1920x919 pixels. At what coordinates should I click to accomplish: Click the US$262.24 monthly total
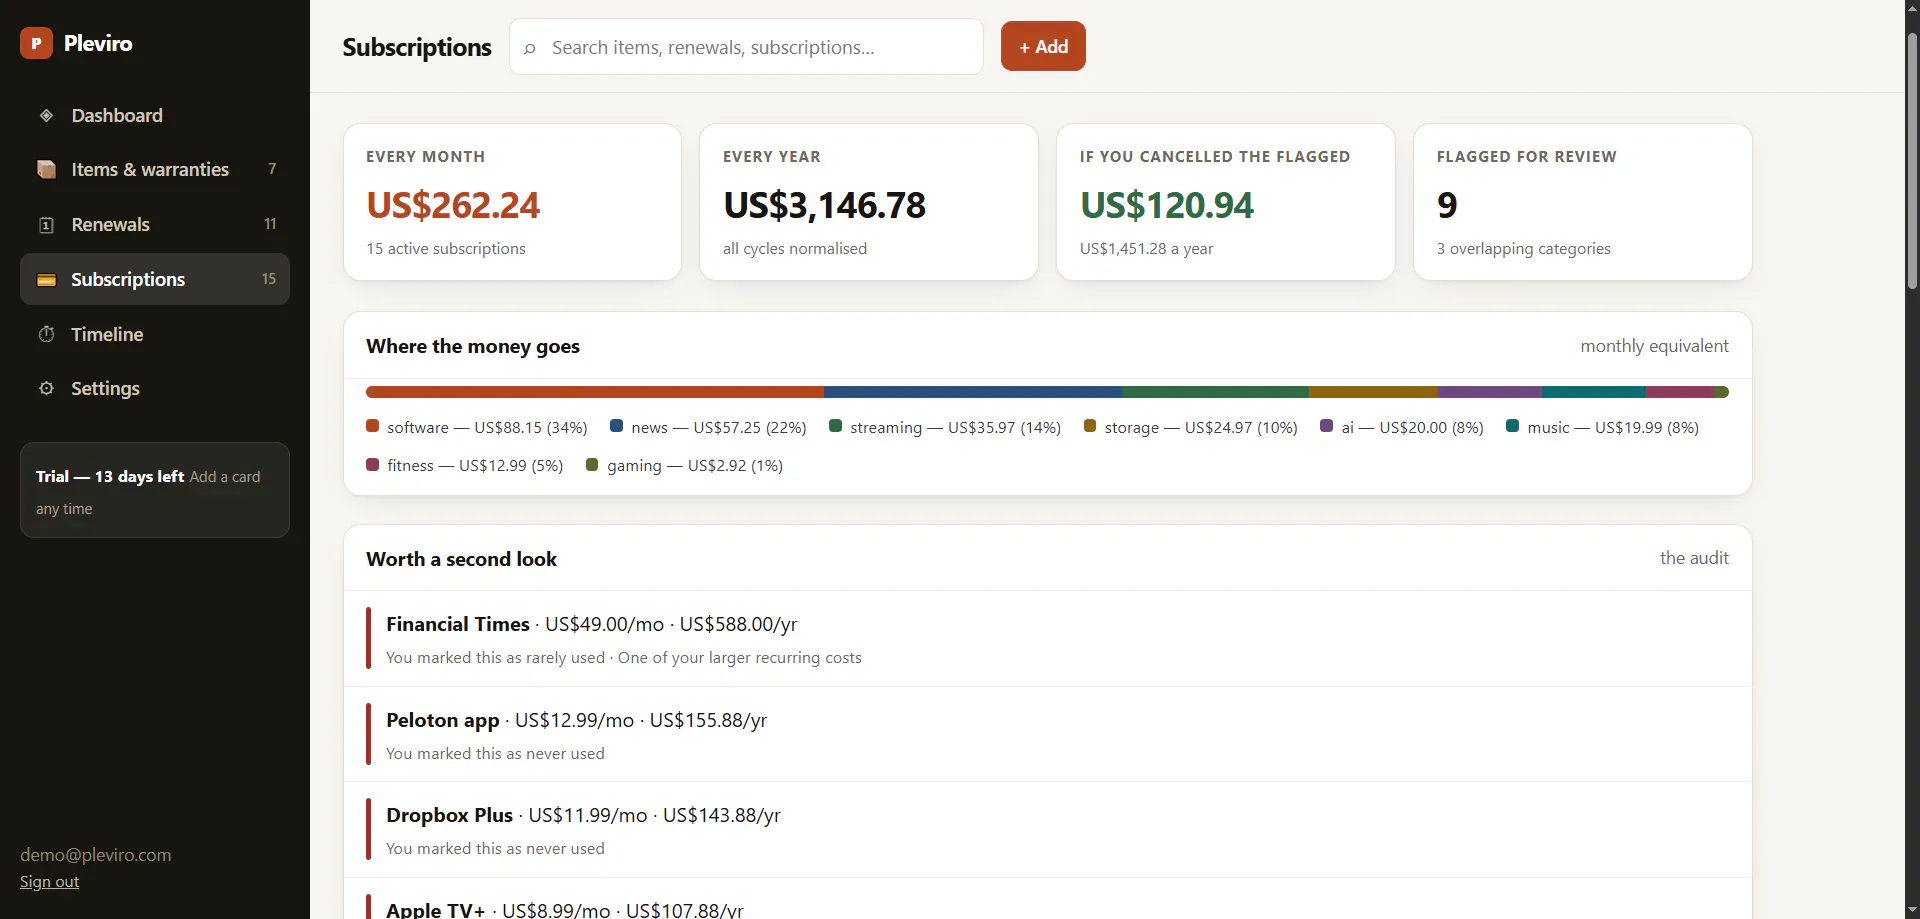click(453, 205)
